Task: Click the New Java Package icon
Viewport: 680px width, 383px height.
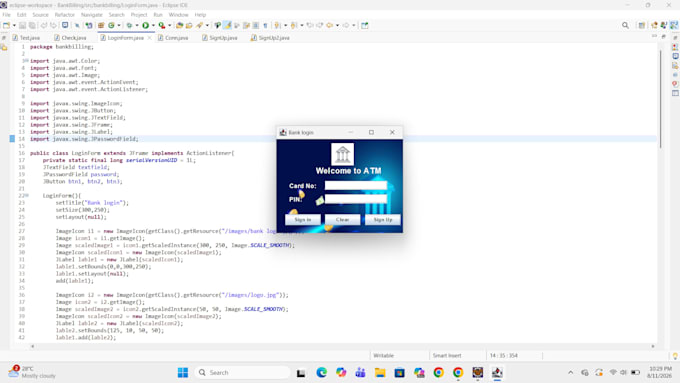Action: point(101,26)
